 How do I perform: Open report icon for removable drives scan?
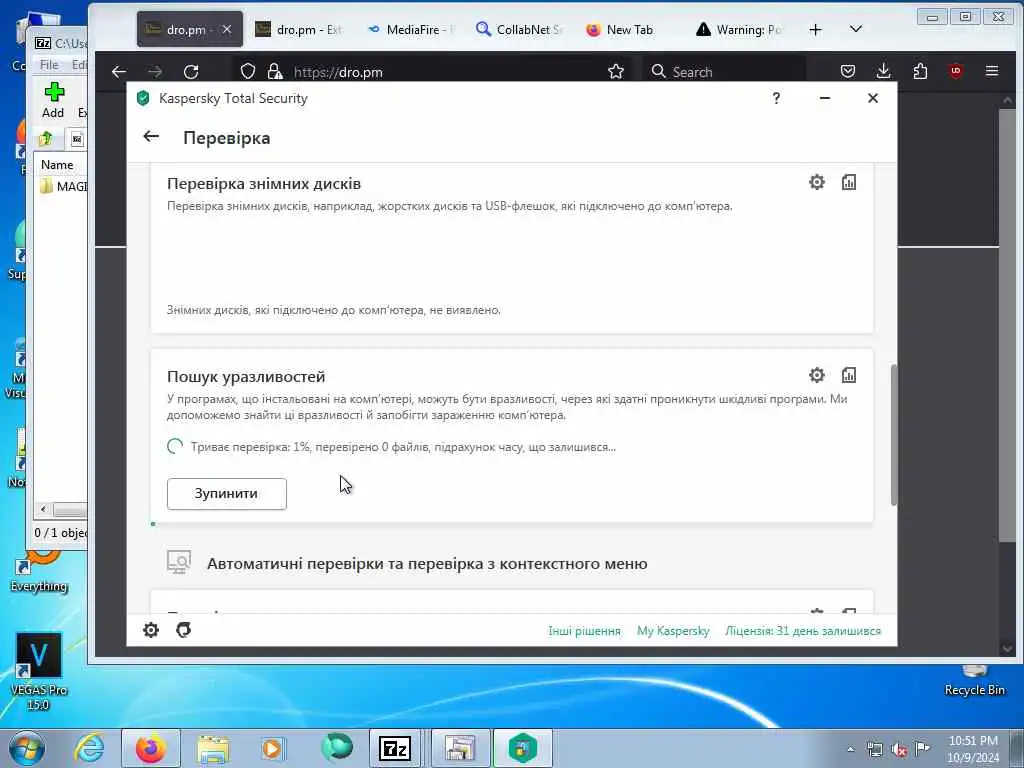[x=848, y=182]
